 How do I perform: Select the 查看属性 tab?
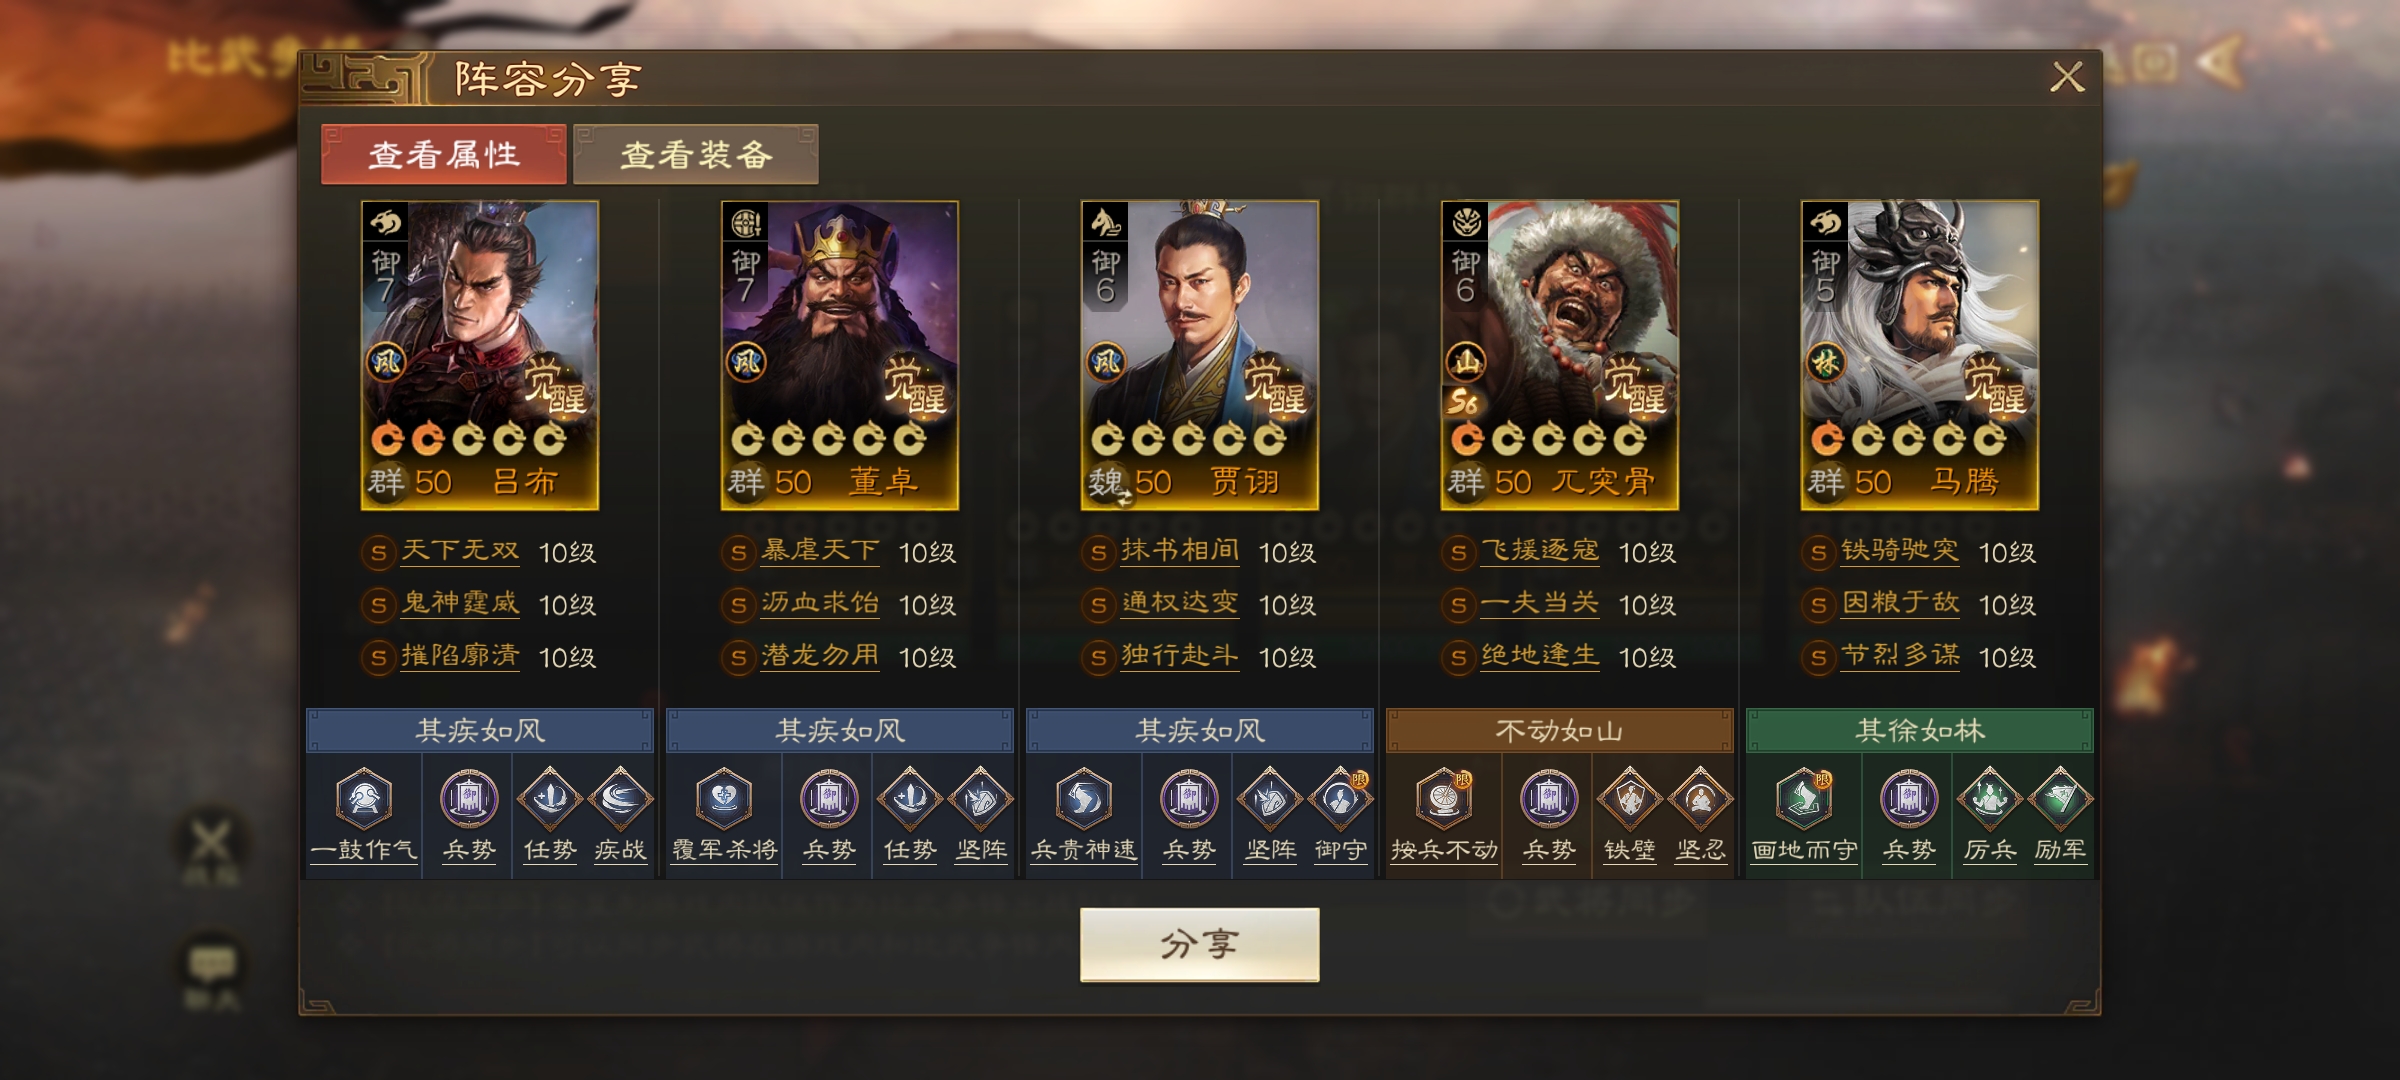[444, 154]
